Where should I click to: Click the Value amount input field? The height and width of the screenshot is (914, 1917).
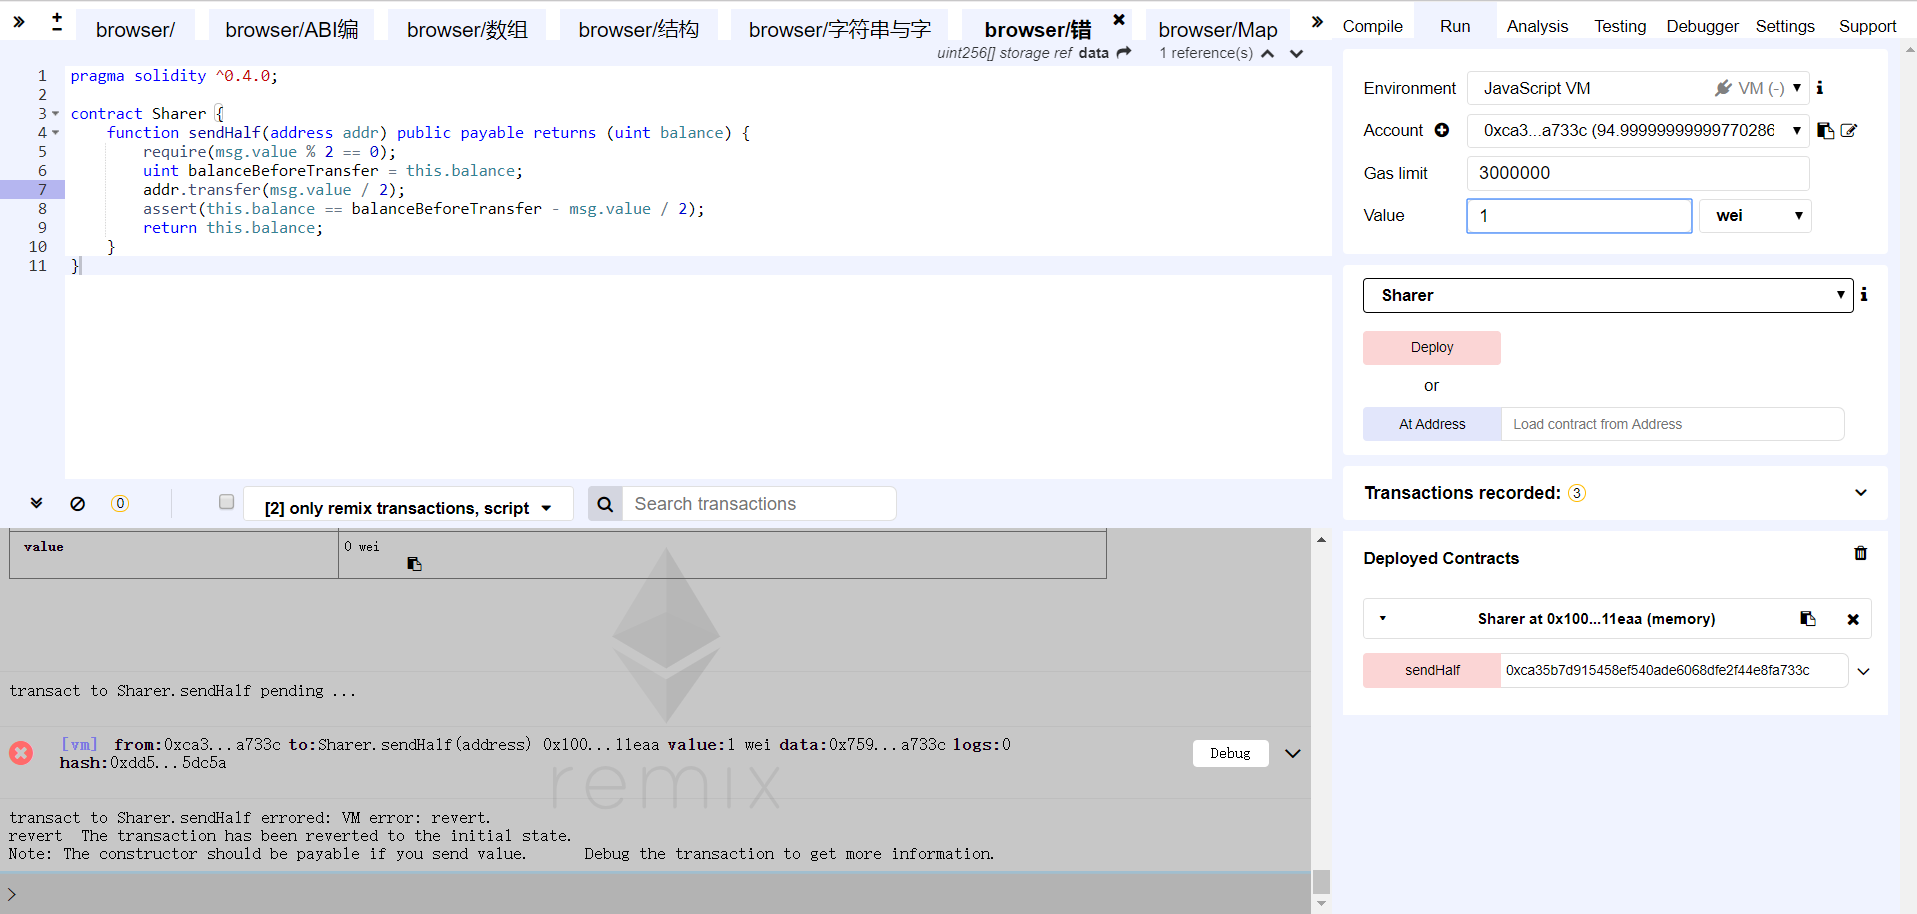[1579, 215]
